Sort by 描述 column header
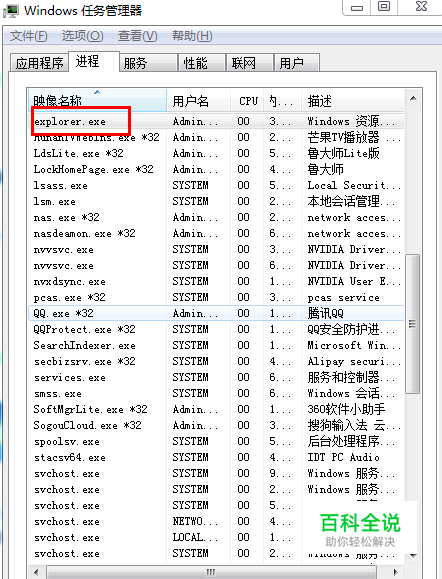The width and height of the screenshot is (442, 579). click(353, 100)
